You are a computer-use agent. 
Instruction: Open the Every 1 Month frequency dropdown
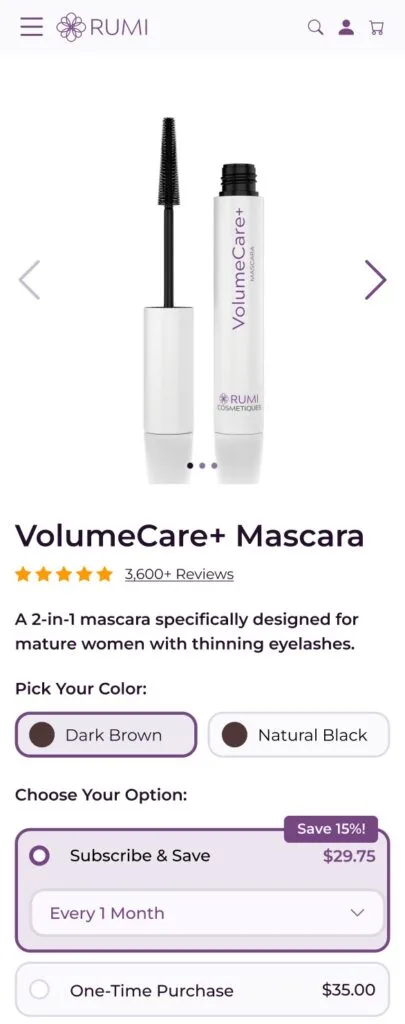pos(207,913)
